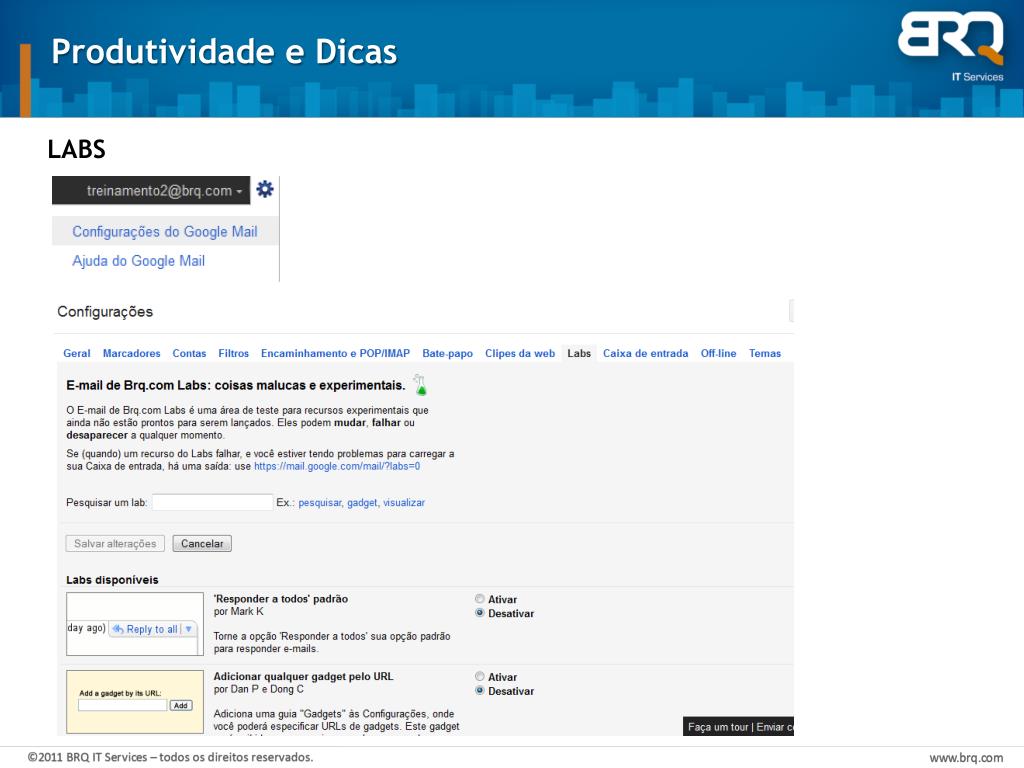Open Encaminhamento e POP/IMAP tab
Viewport: 1024px width, 768px height.
pos(335,353)
